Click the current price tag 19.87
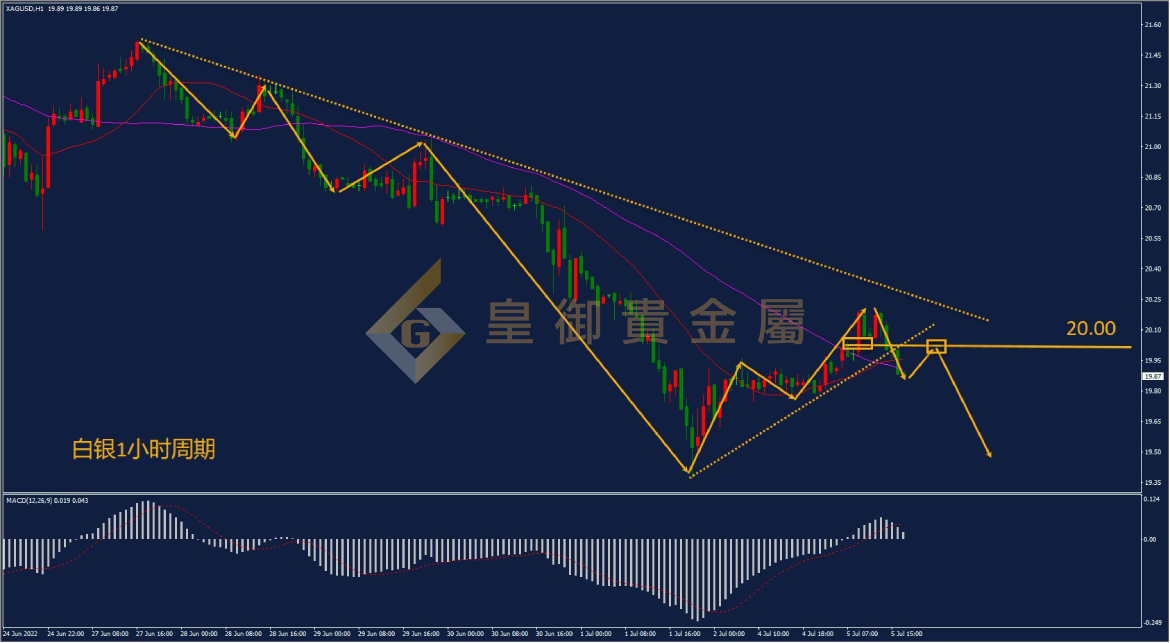Image resolution: width=1170 pixels, height=643 pixels. coord(1153,377)
